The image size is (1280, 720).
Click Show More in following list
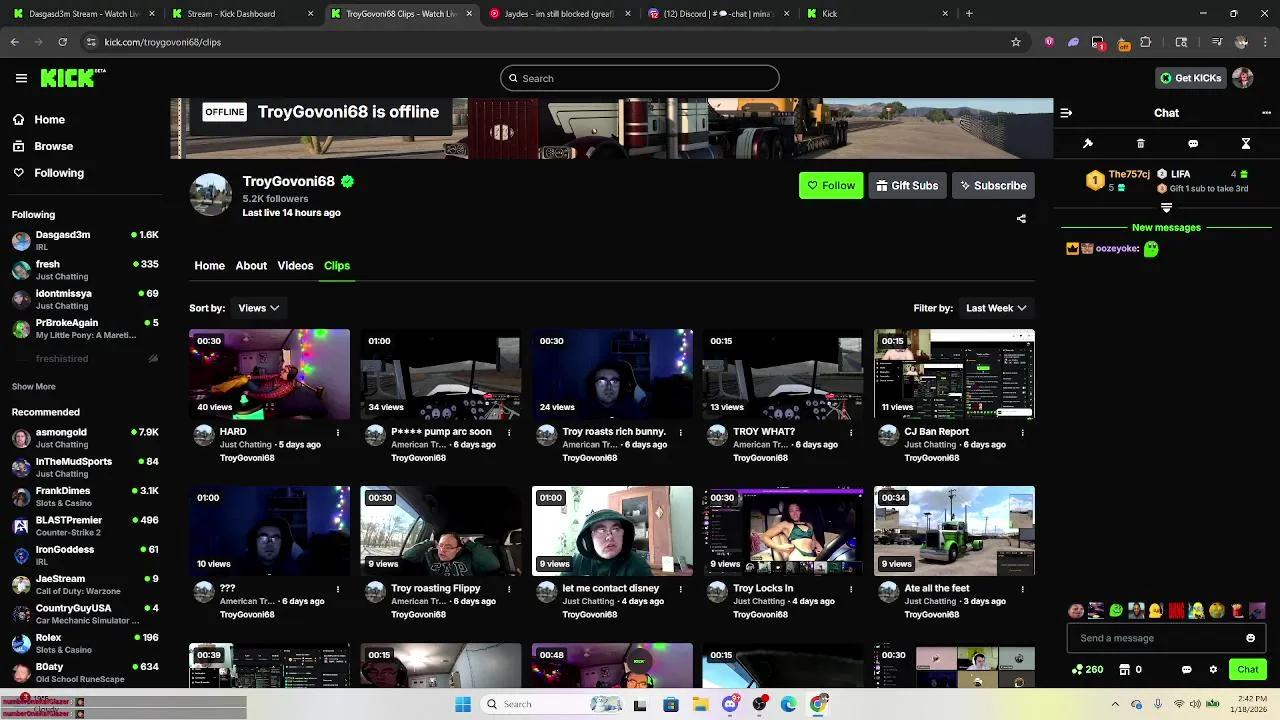(x=34, y=387)
